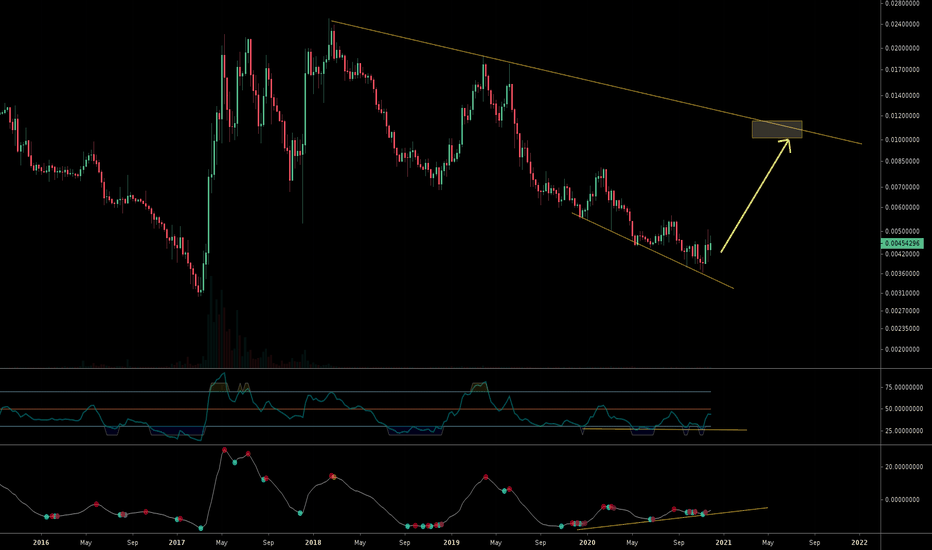Image resolution: width=932 pixels, height=550 pixels.
Task: Click the 2021 year label on time axis
Action: pyautogui.click(x=723, y=542)
